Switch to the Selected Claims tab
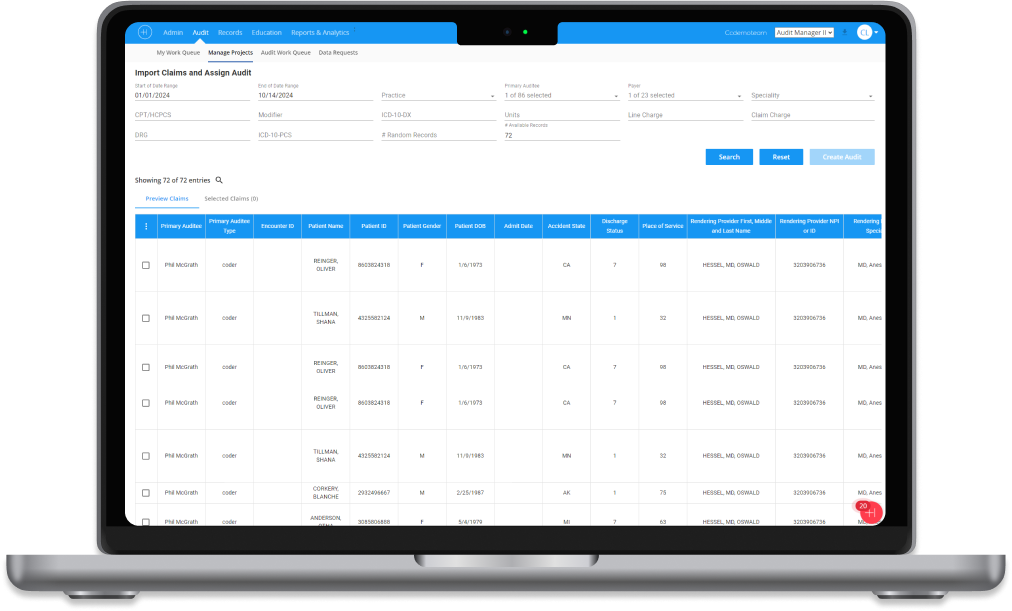Image resolution: width=1012 pixels, height=611 pixels. (232, 198)
